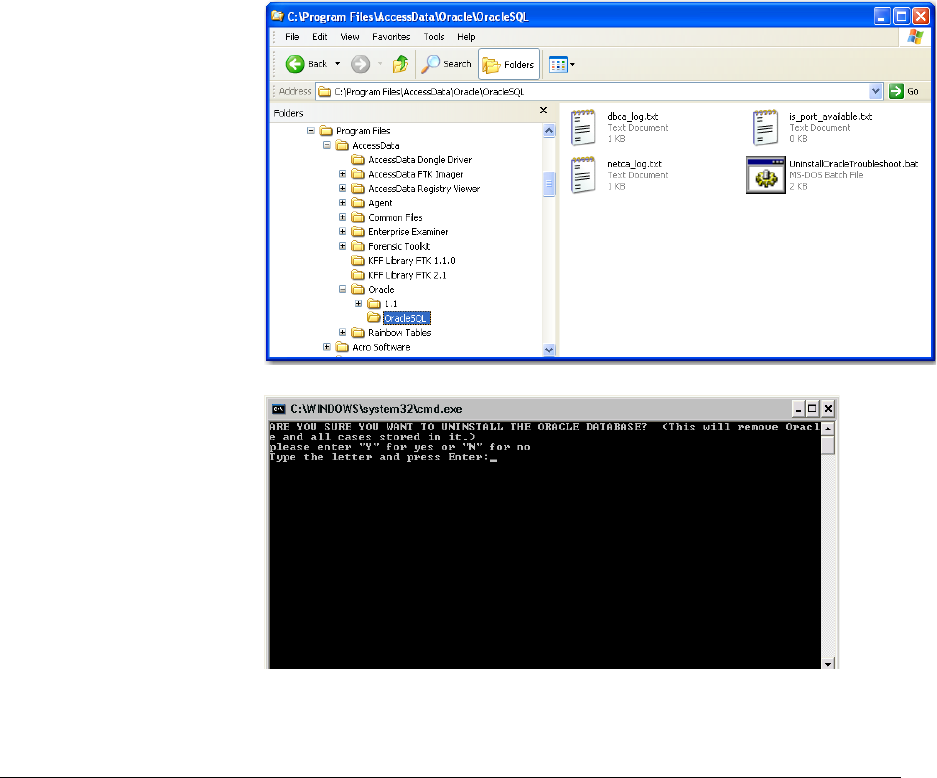Expand the Acro Software node
This screenshot has width=937, height=778.
point(327,347)
